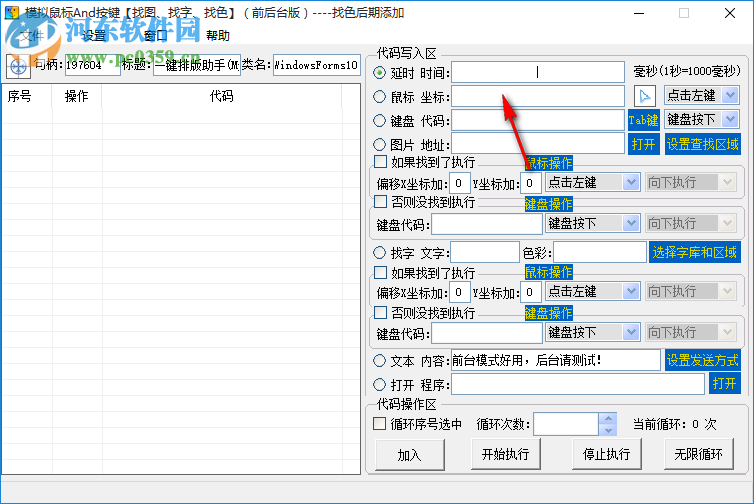Screen dimensions: 754x504
Task: Select the 文本 内容 radio button
Action: click(x=379, y=360)
